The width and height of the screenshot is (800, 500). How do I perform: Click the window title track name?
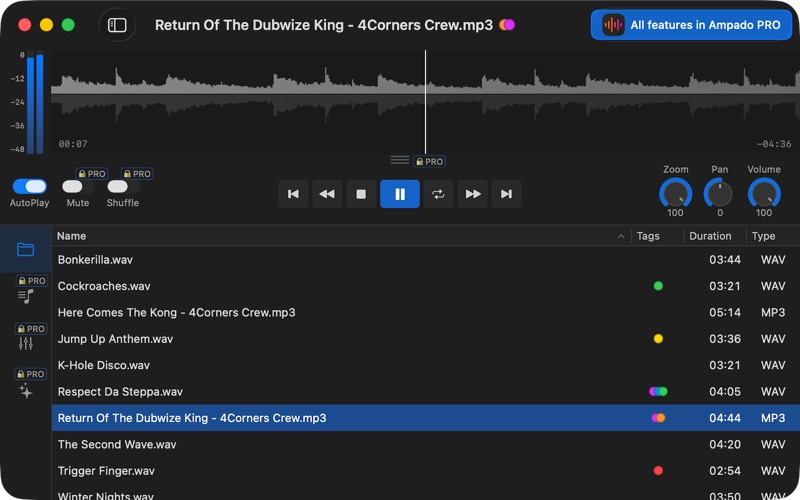[324, 25]
